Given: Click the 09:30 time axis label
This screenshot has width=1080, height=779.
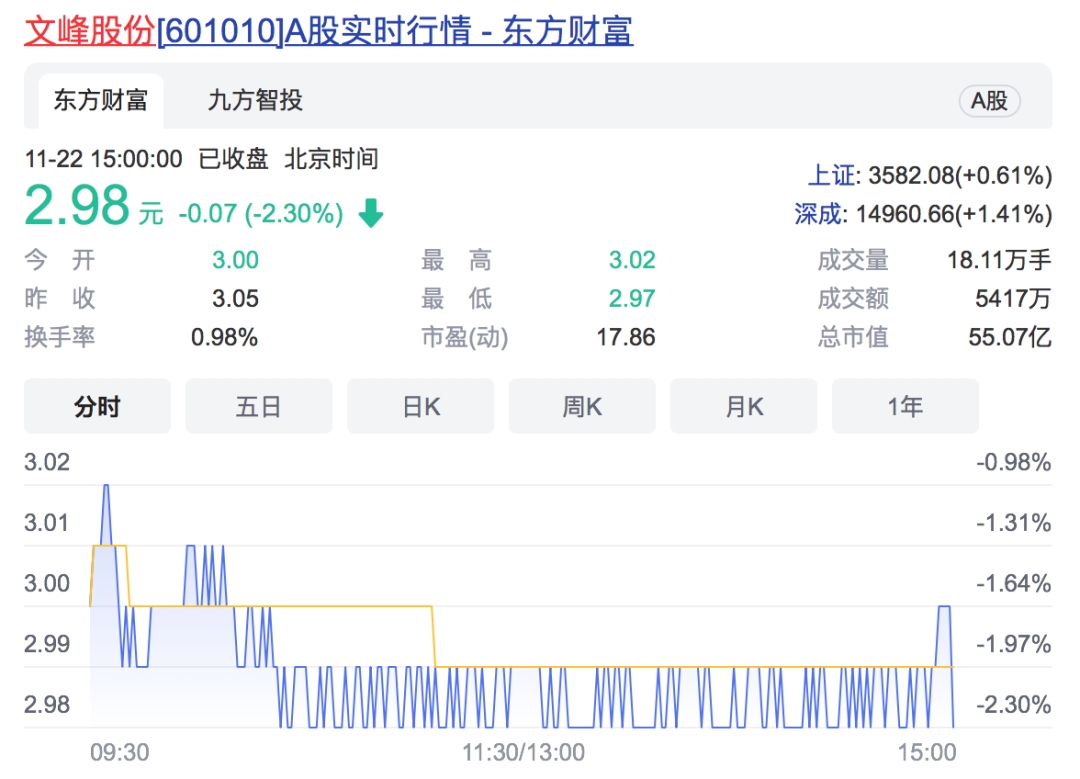Looking at the screenshot, I should pos(119,752).
